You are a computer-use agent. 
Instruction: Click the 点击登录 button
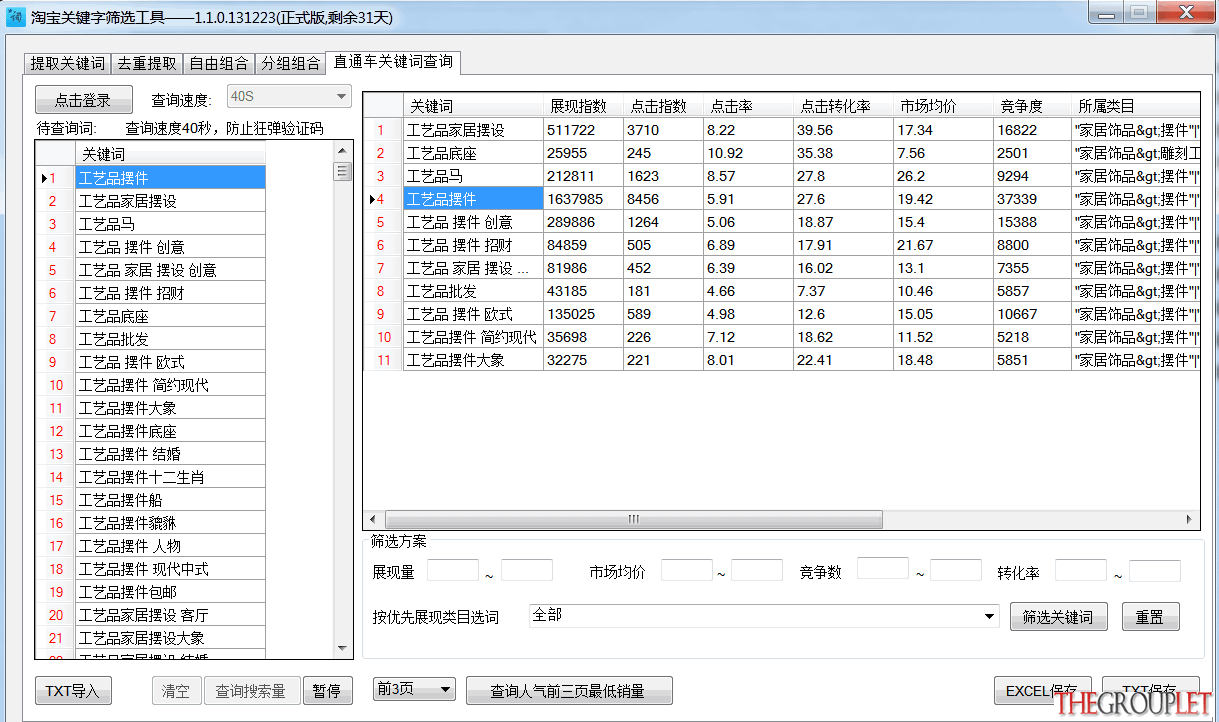point(84,100)
